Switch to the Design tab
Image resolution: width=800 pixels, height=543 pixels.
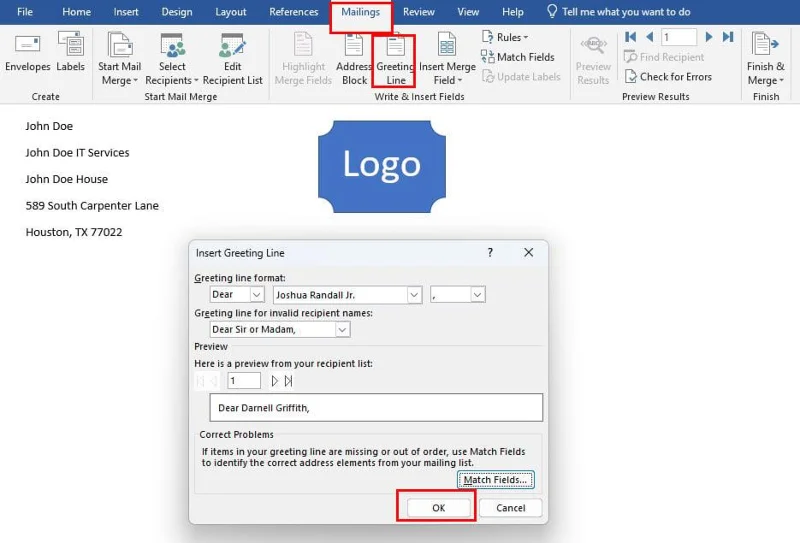pyautogui.click(x=177, y=12)
